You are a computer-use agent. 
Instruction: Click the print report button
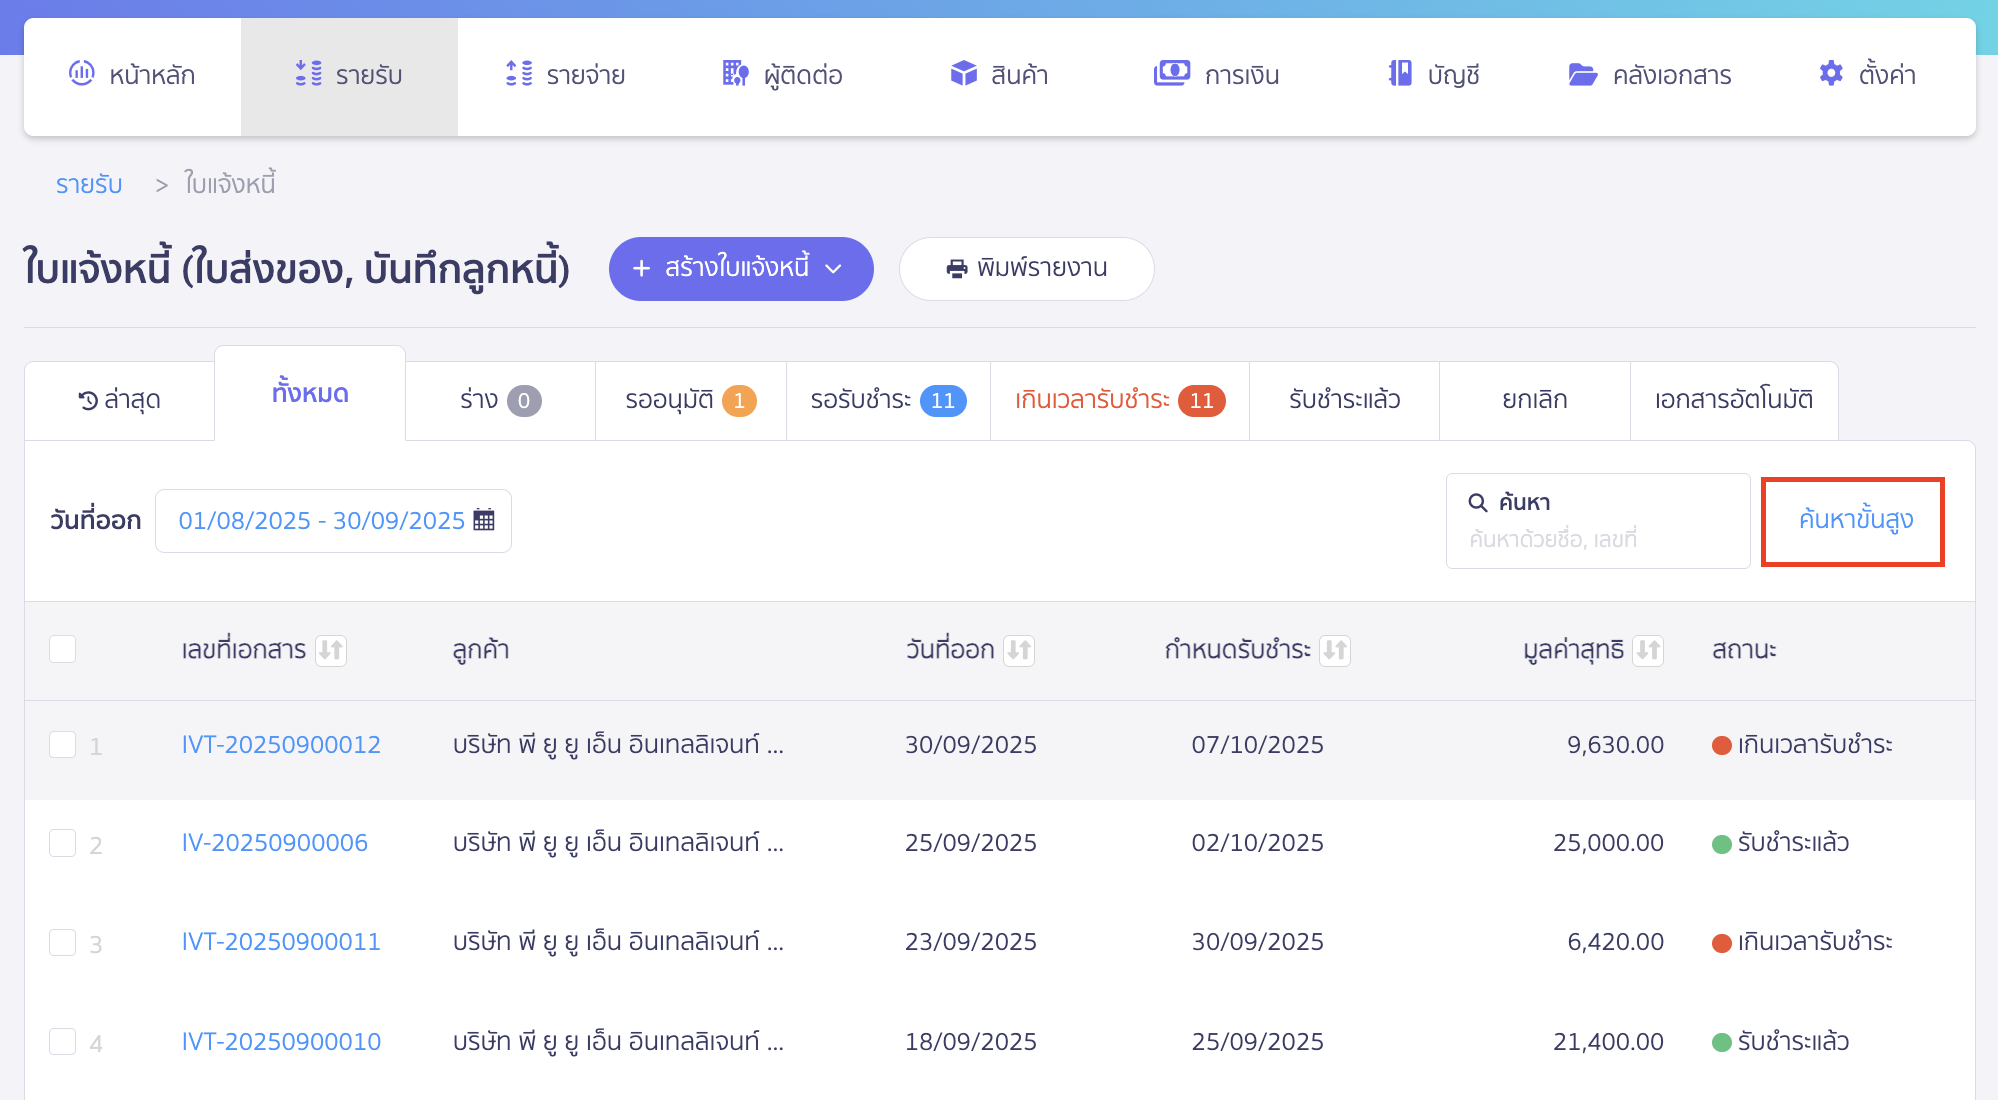point(1026,268)
